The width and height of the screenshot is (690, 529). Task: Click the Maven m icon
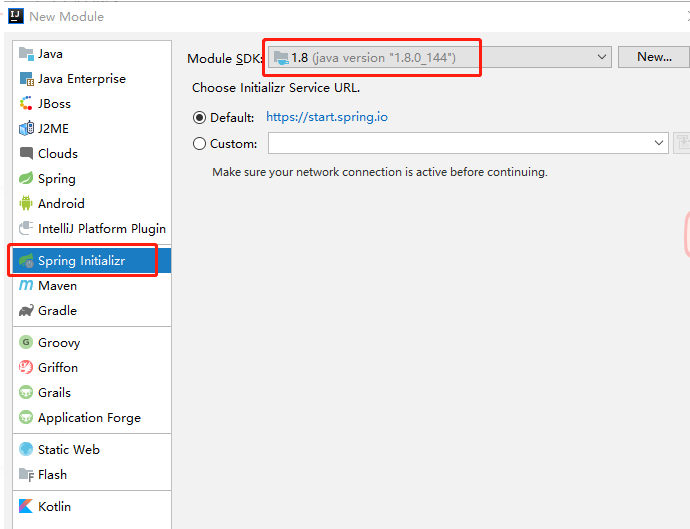(26, 286)
